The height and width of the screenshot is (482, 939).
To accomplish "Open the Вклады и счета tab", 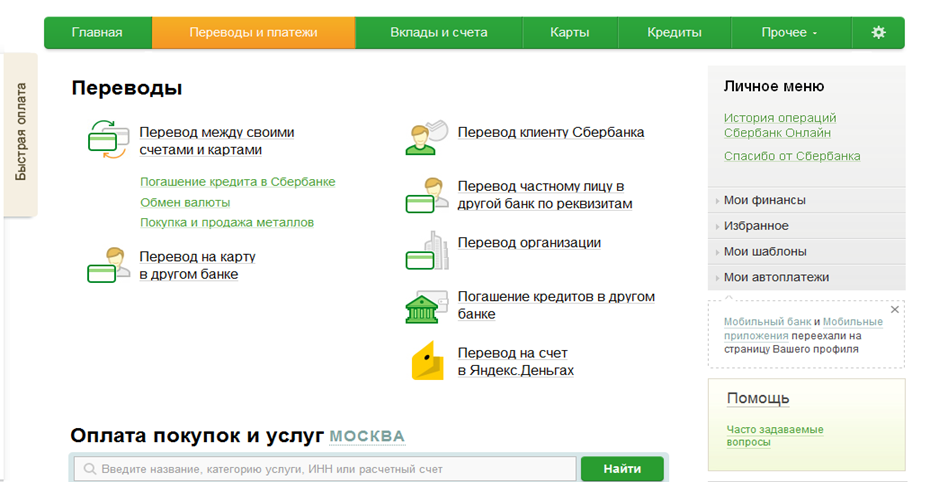I will pos(438,32).
